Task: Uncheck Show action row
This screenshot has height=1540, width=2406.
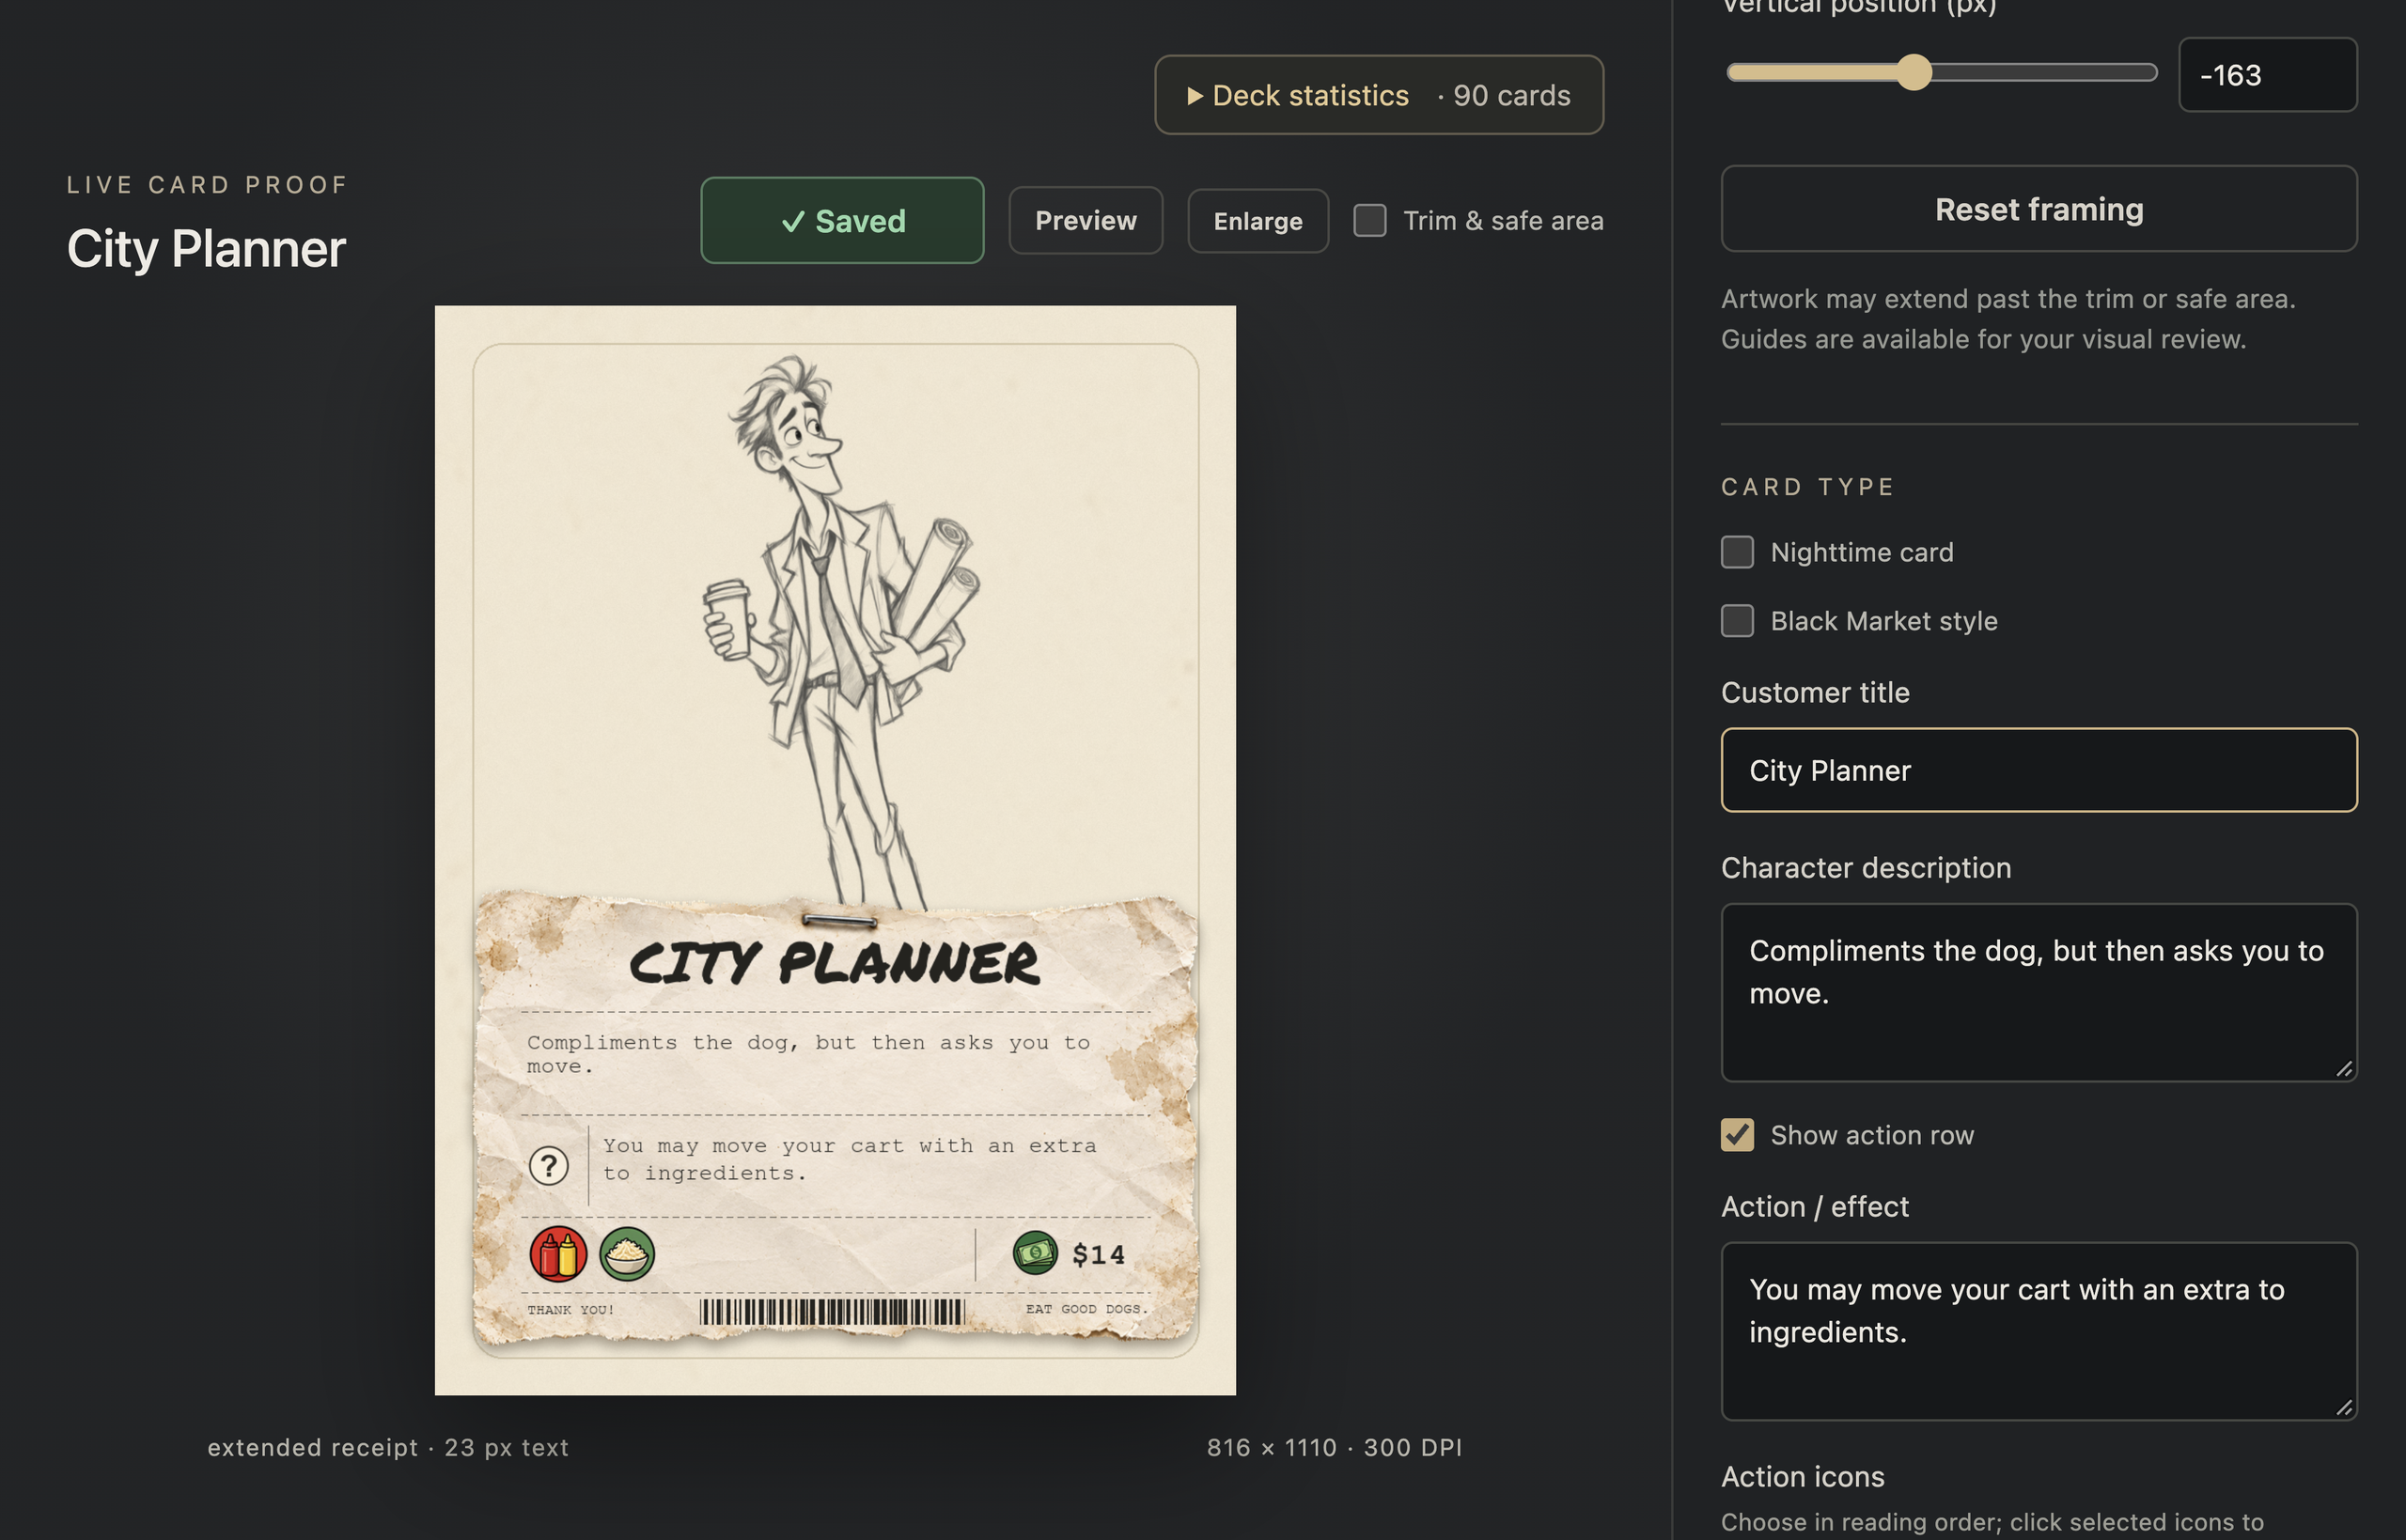Action: (1737, 1135)
